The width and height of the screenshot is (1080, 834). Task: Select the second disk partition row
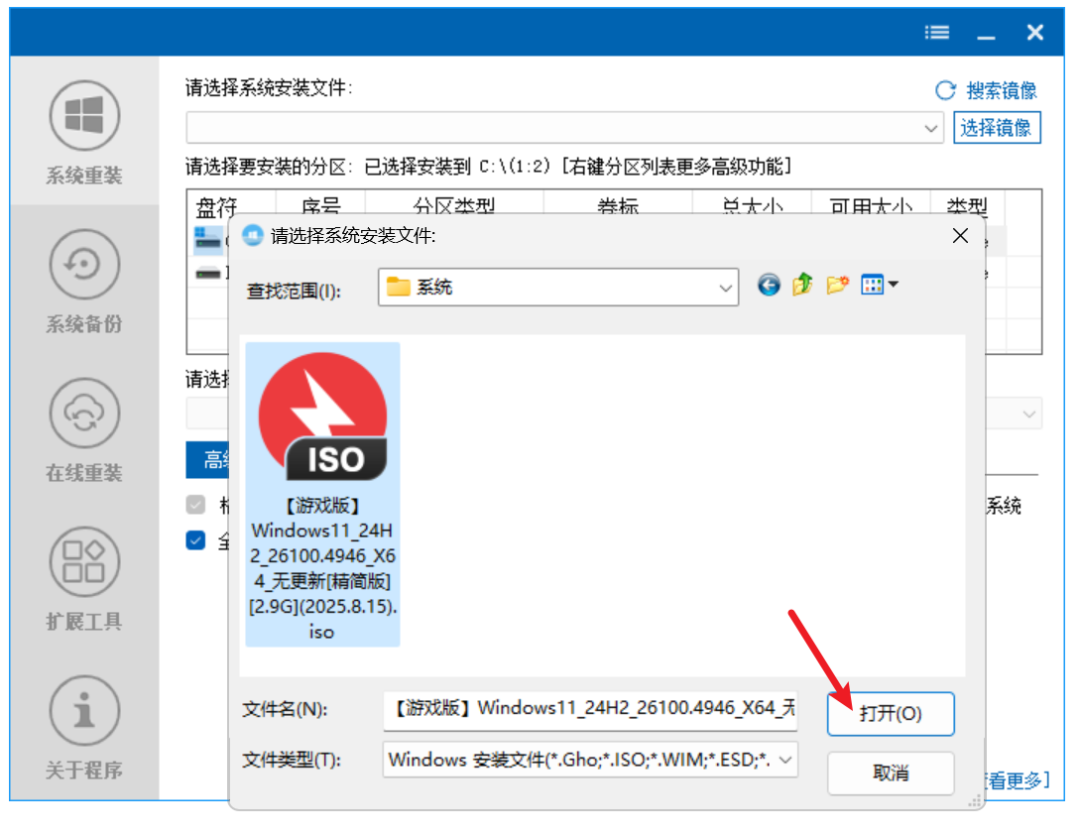tap(208, 273)
